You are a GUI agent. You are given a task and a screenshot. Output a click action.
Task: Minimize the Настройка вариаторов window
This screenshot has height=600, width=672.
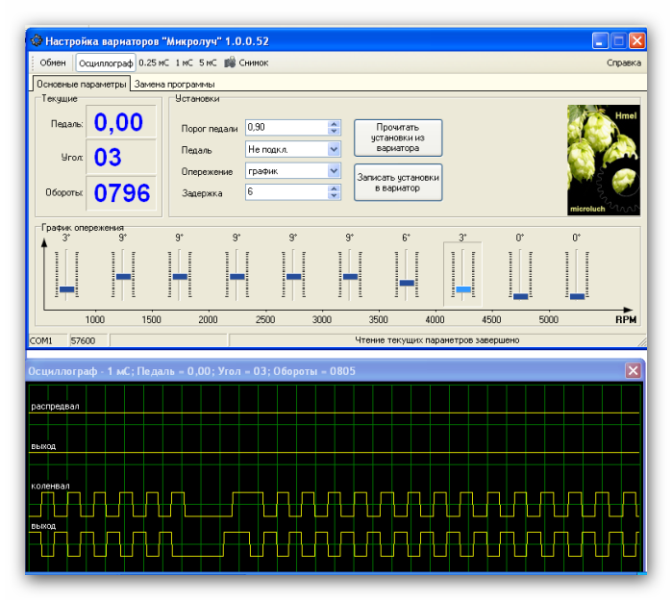(x=600, y=41)
